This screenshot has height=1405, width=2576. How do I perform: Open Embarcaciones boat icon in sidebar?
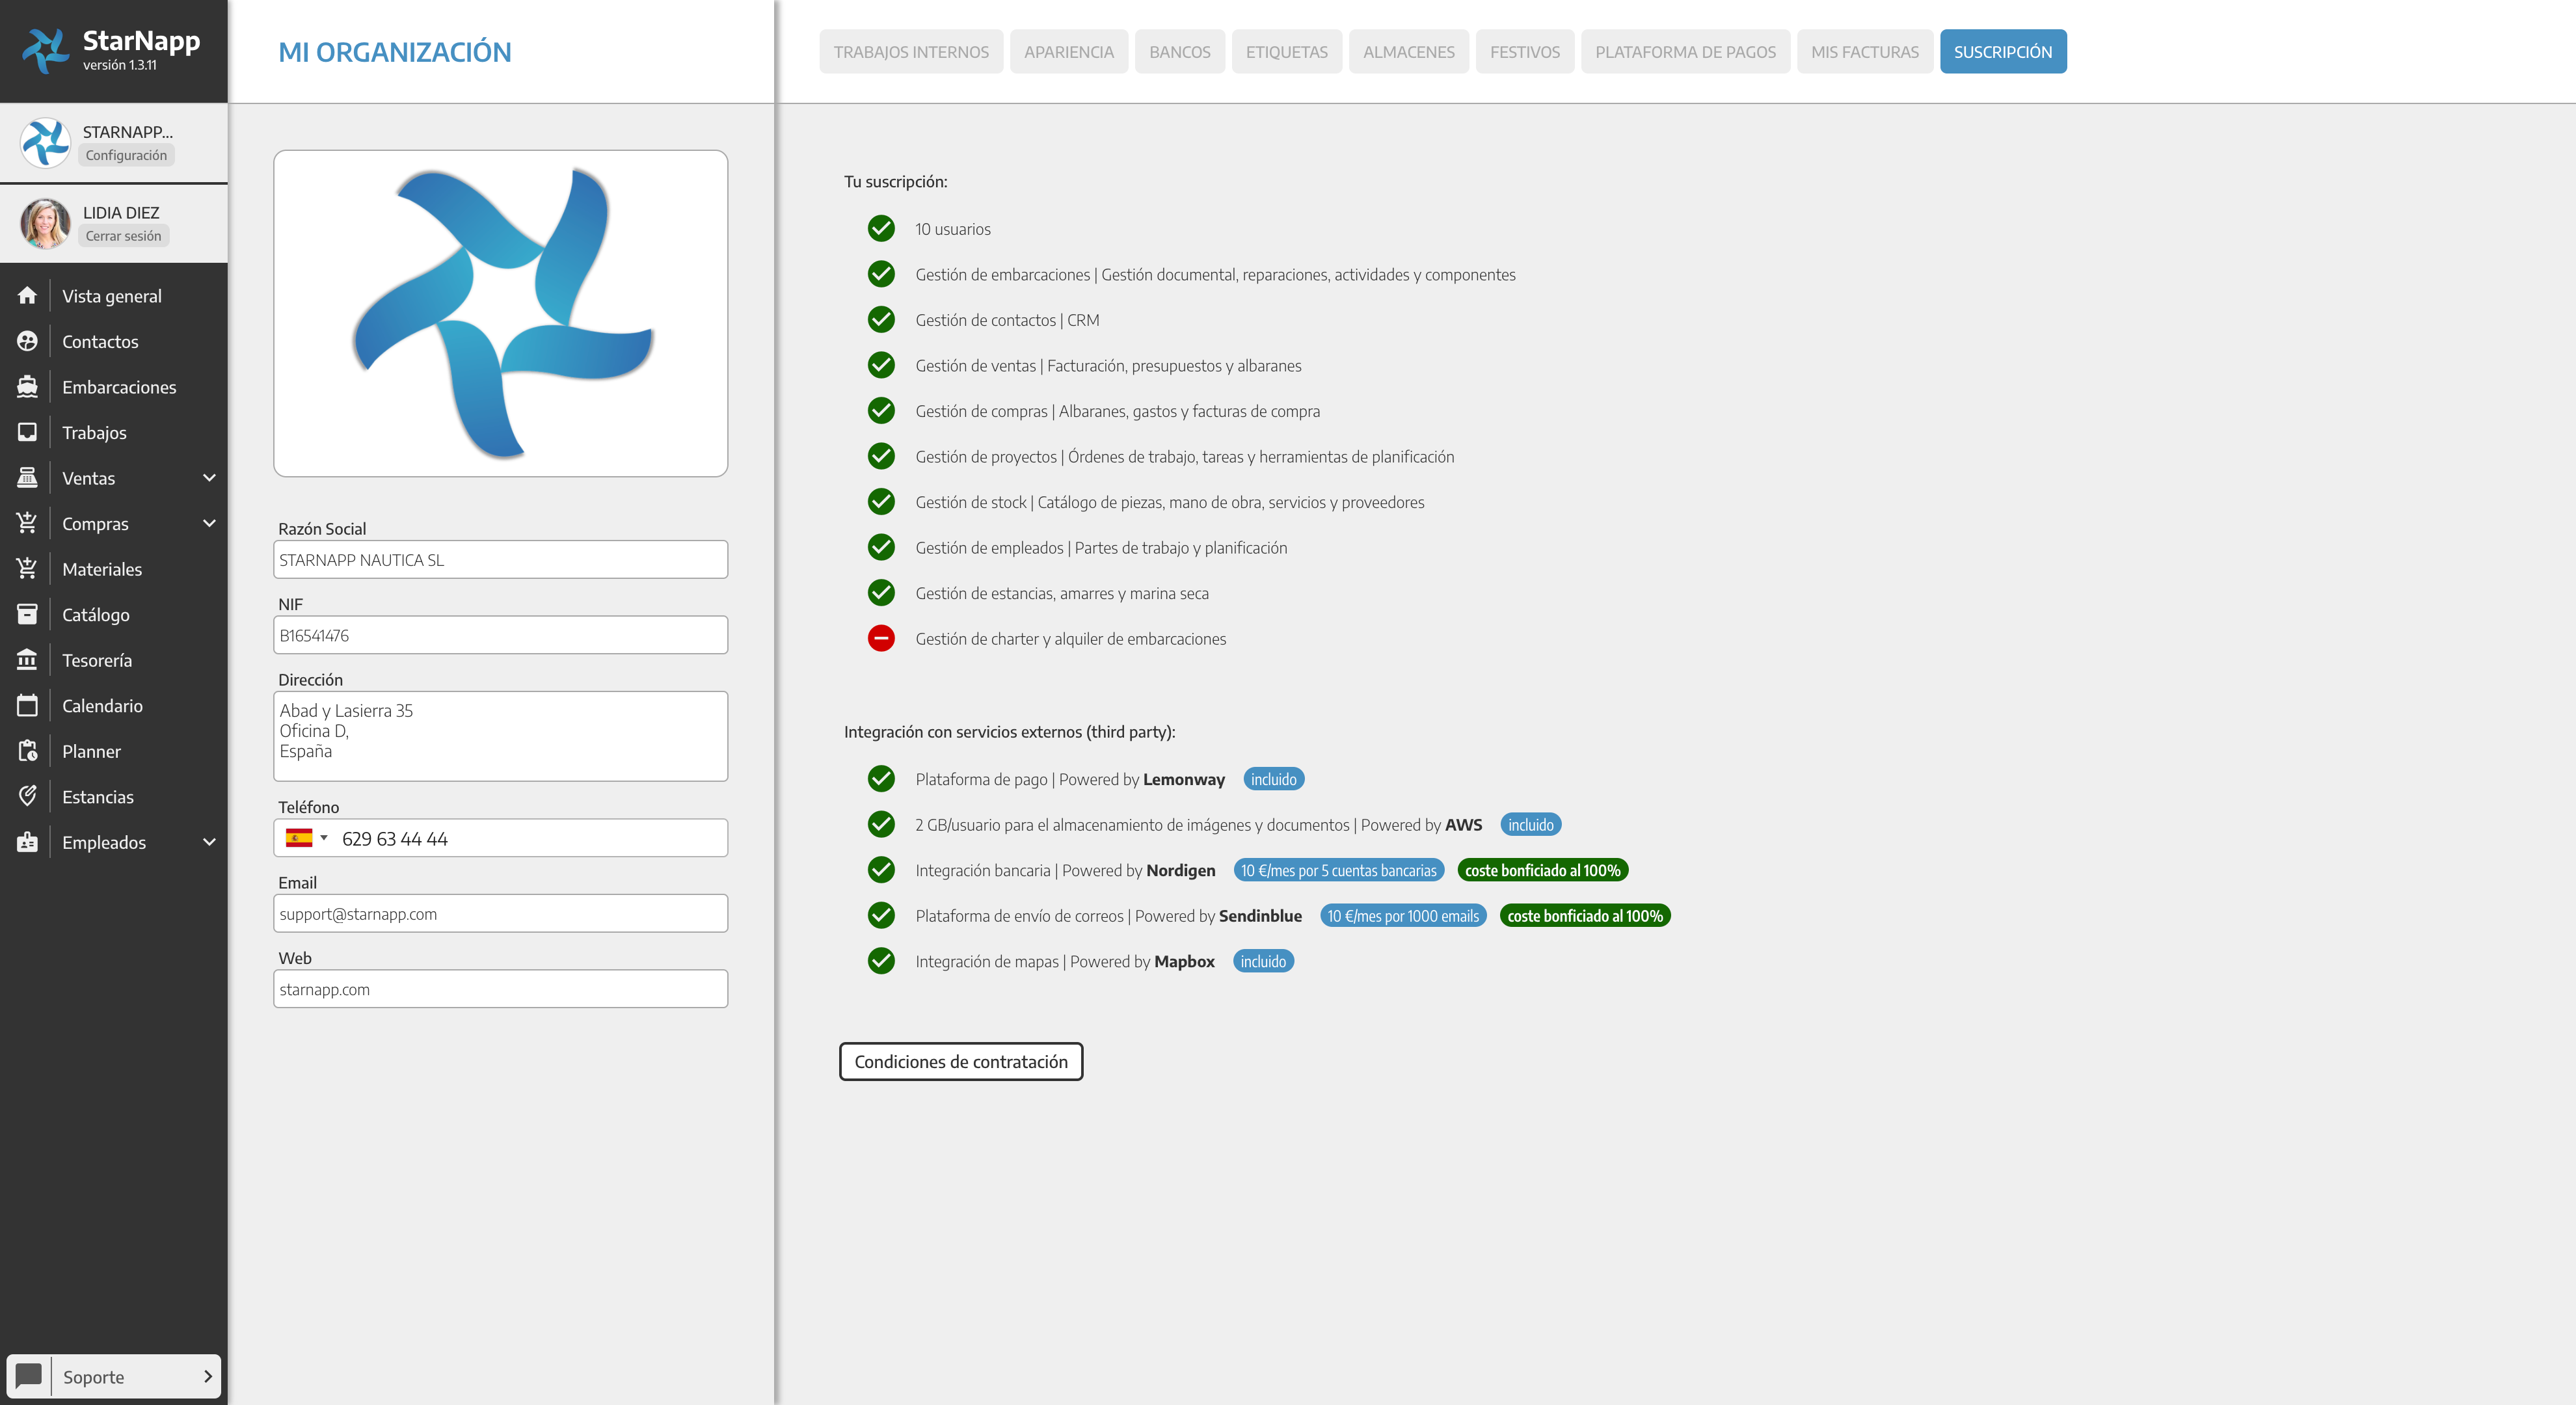[x=27, y=387]
